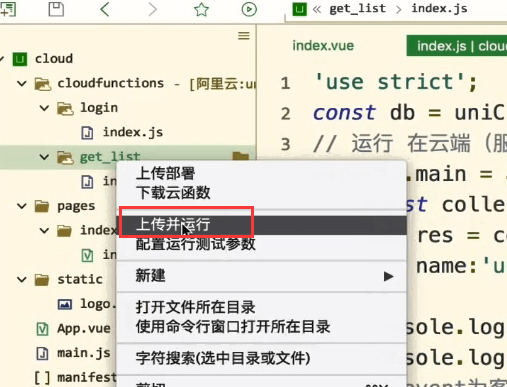Click the static folder icon
Screen dimensions: 507x387
tap(42, 280)
